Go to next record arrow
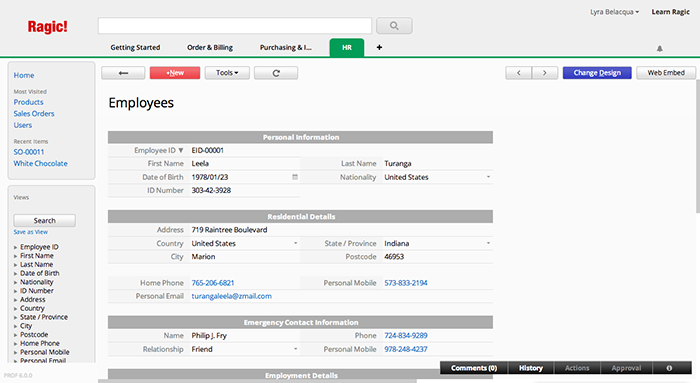Viewport: 700px width, 383px height. [x=545, y=73]
